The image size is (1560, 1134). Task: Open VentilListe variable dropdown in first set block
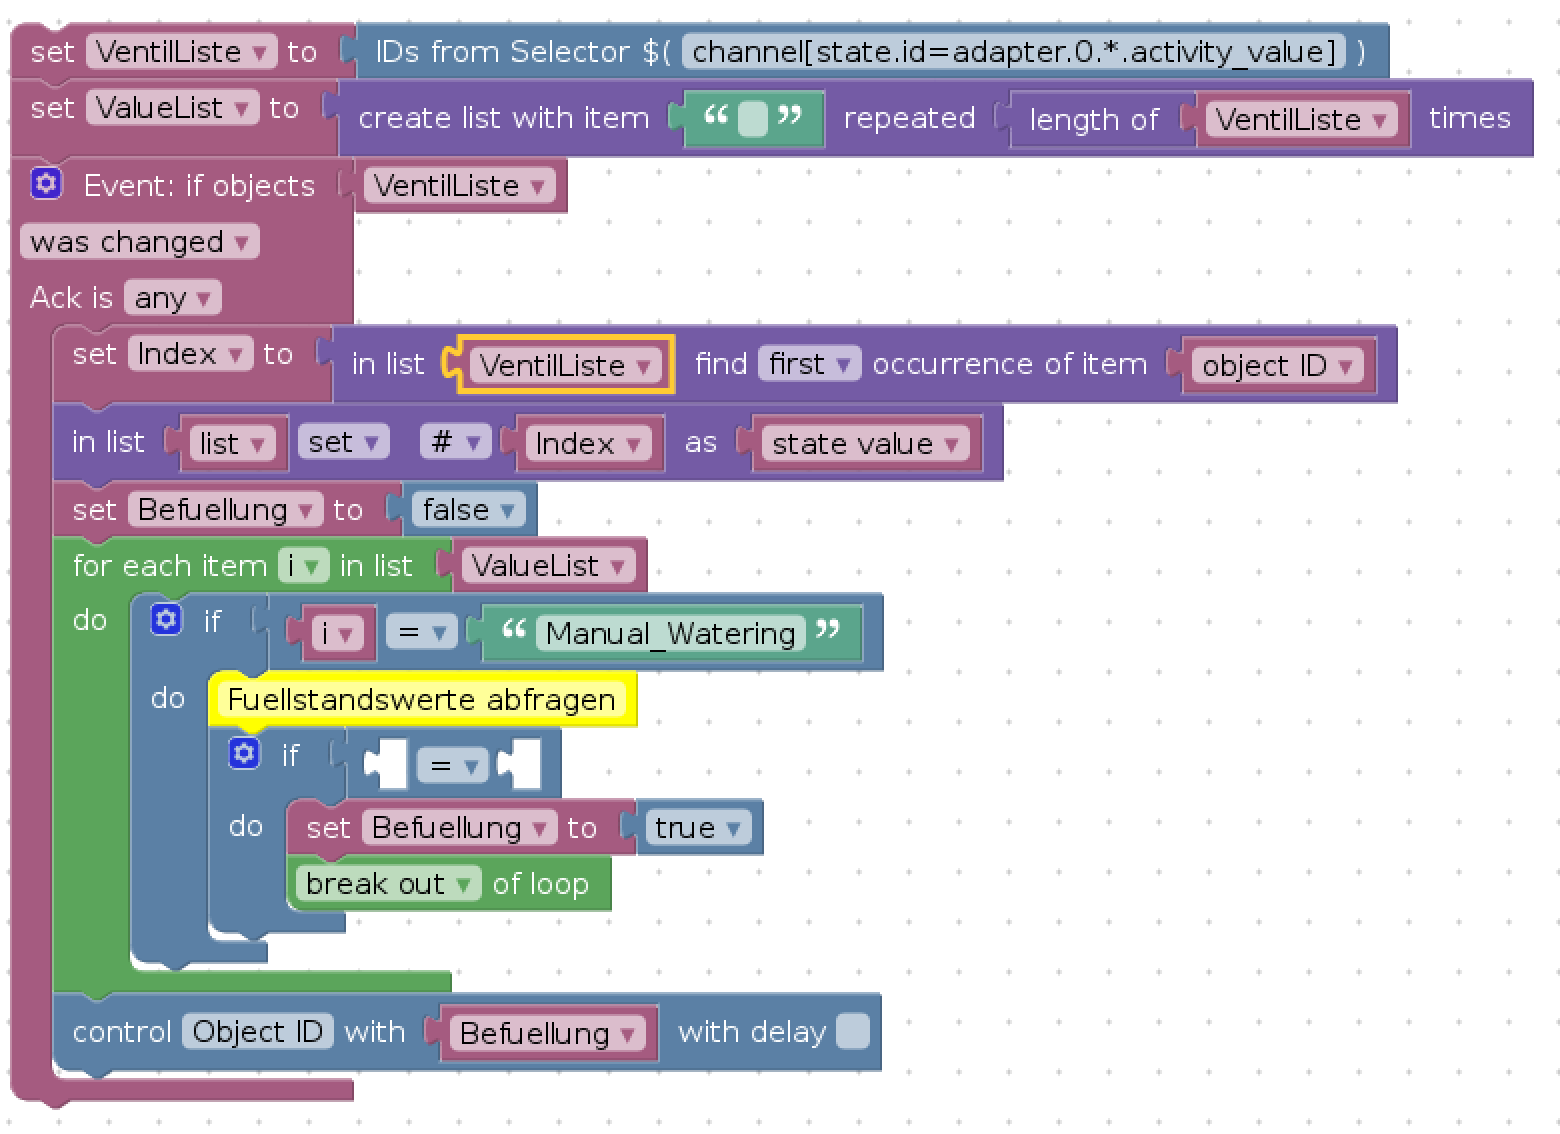pos(181,52)
